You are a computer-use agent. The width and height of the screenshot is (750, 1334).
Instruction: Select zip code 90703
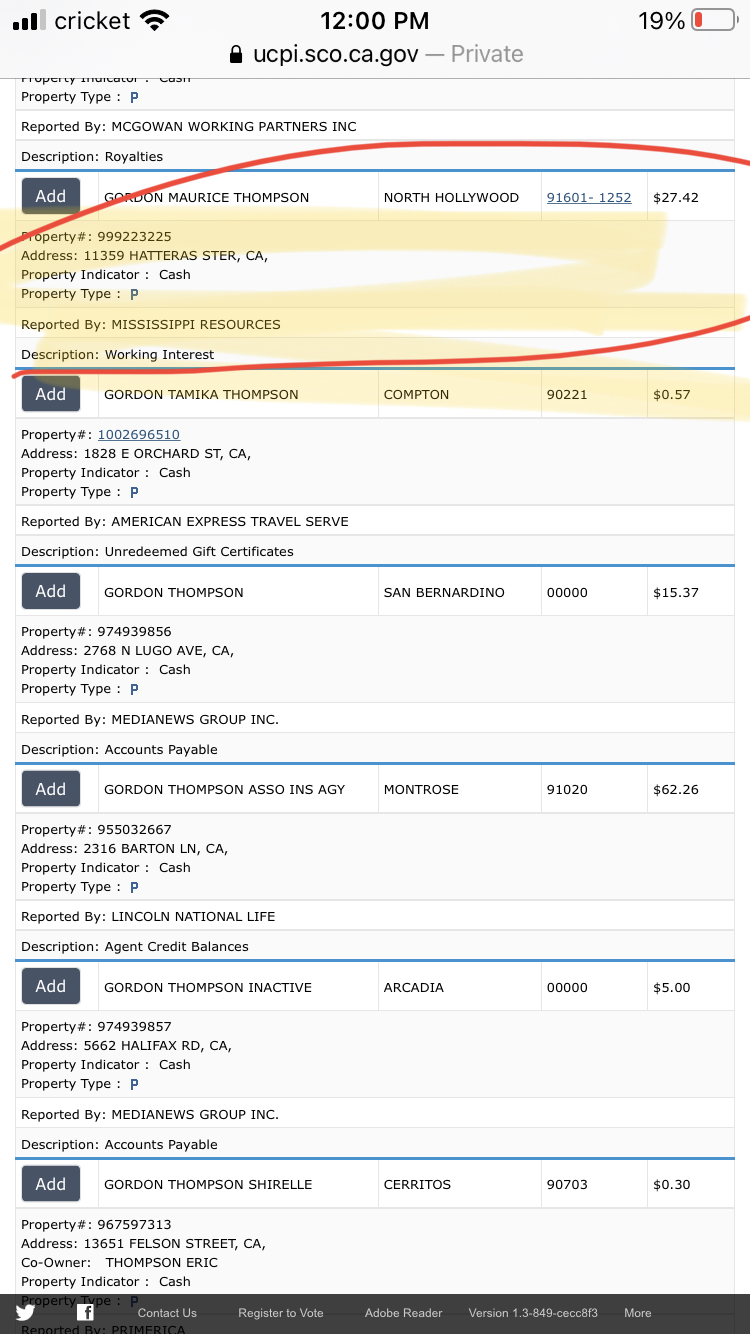pos(567,1184)
